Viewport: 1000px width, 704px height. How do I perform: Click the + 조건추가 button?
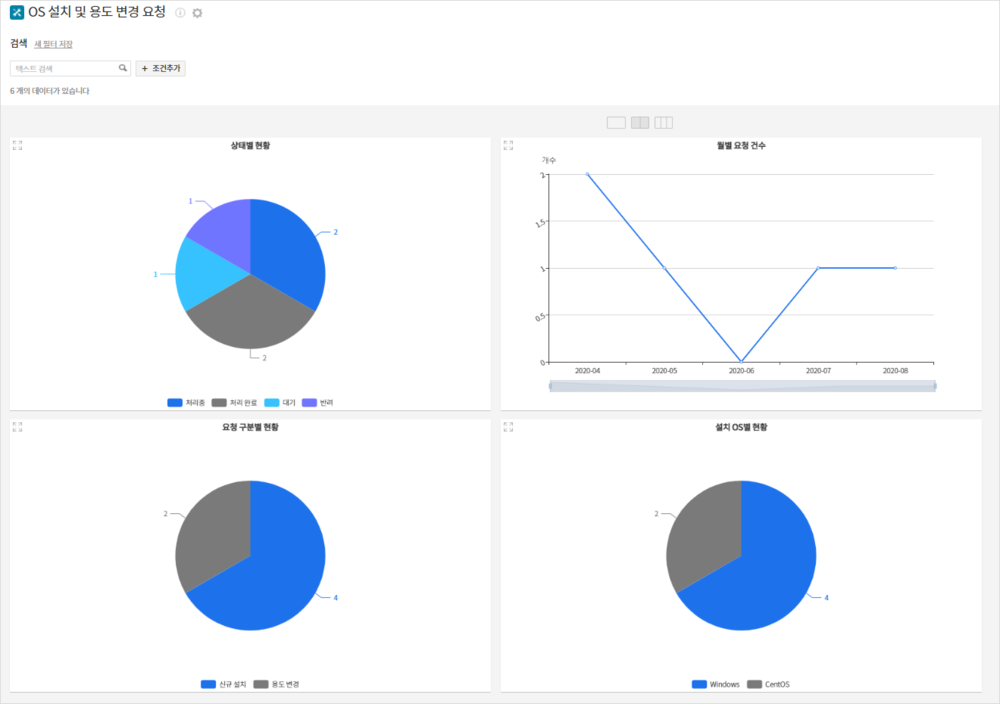161,68
